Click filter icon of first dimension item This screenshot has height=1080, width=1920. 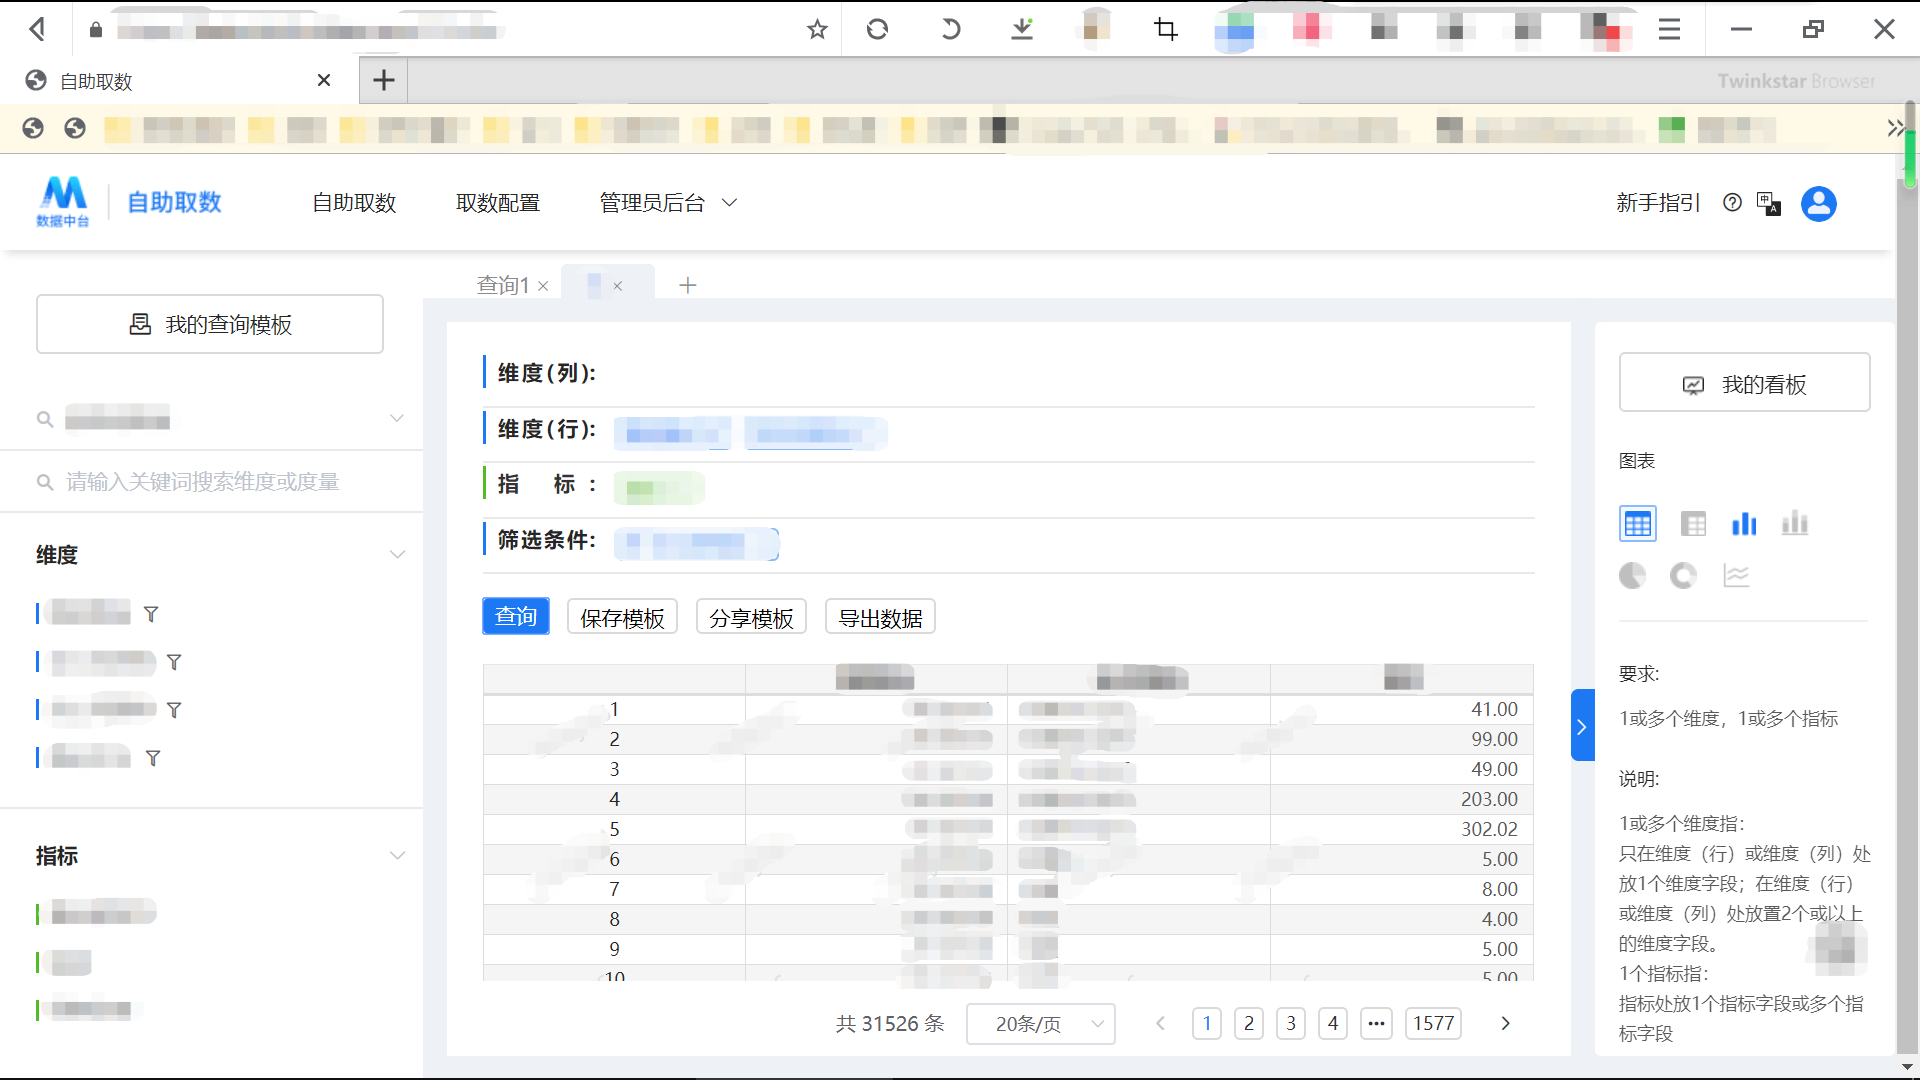151,614
